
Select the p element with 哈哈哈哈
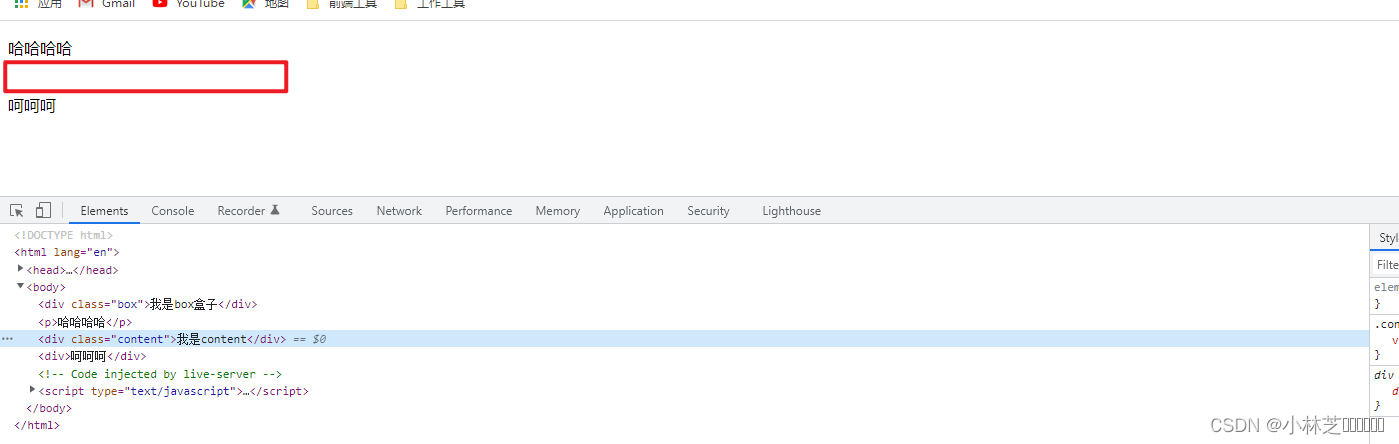(x=85, y=322)
